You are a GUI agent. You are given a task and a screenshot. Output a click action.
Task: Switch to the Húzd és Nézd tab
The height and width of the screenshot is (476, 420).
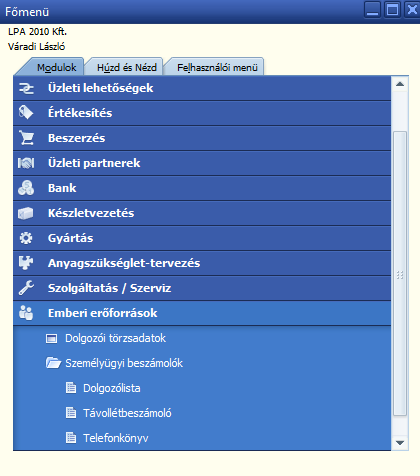pyautogui.click(x=127, y=68)
